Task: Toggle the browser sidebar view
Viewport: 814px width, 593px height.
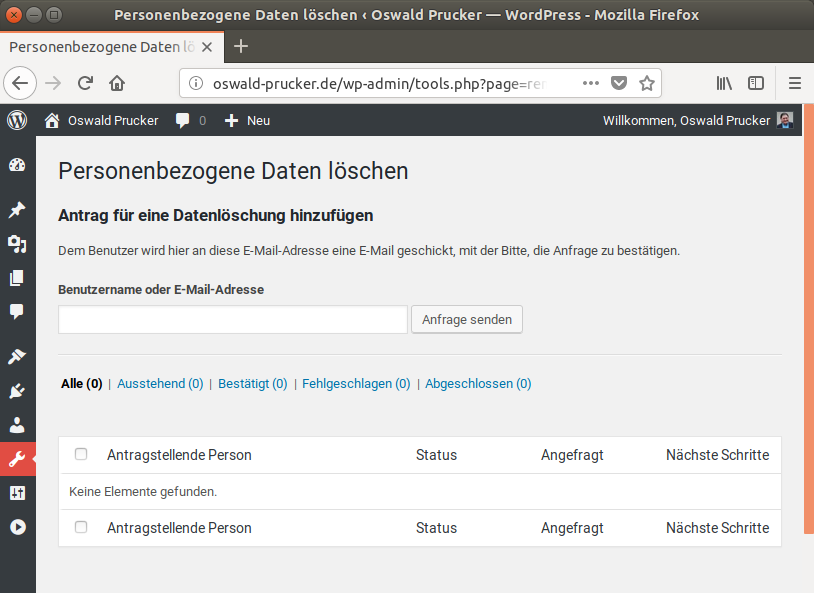Action: [756, 83]
